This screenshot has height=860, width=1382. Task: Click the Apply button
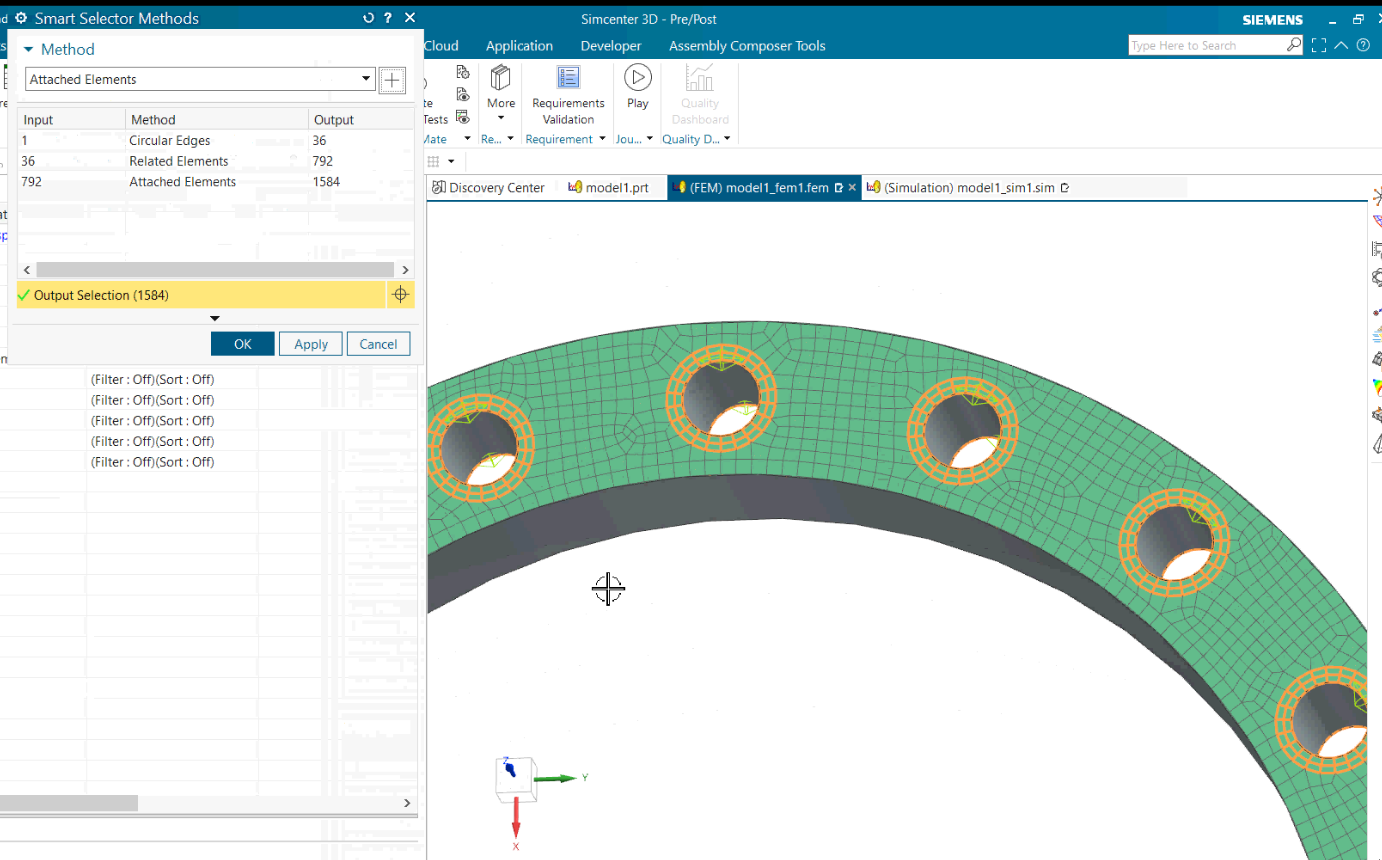pyautogui.click(x=311, y=344)
